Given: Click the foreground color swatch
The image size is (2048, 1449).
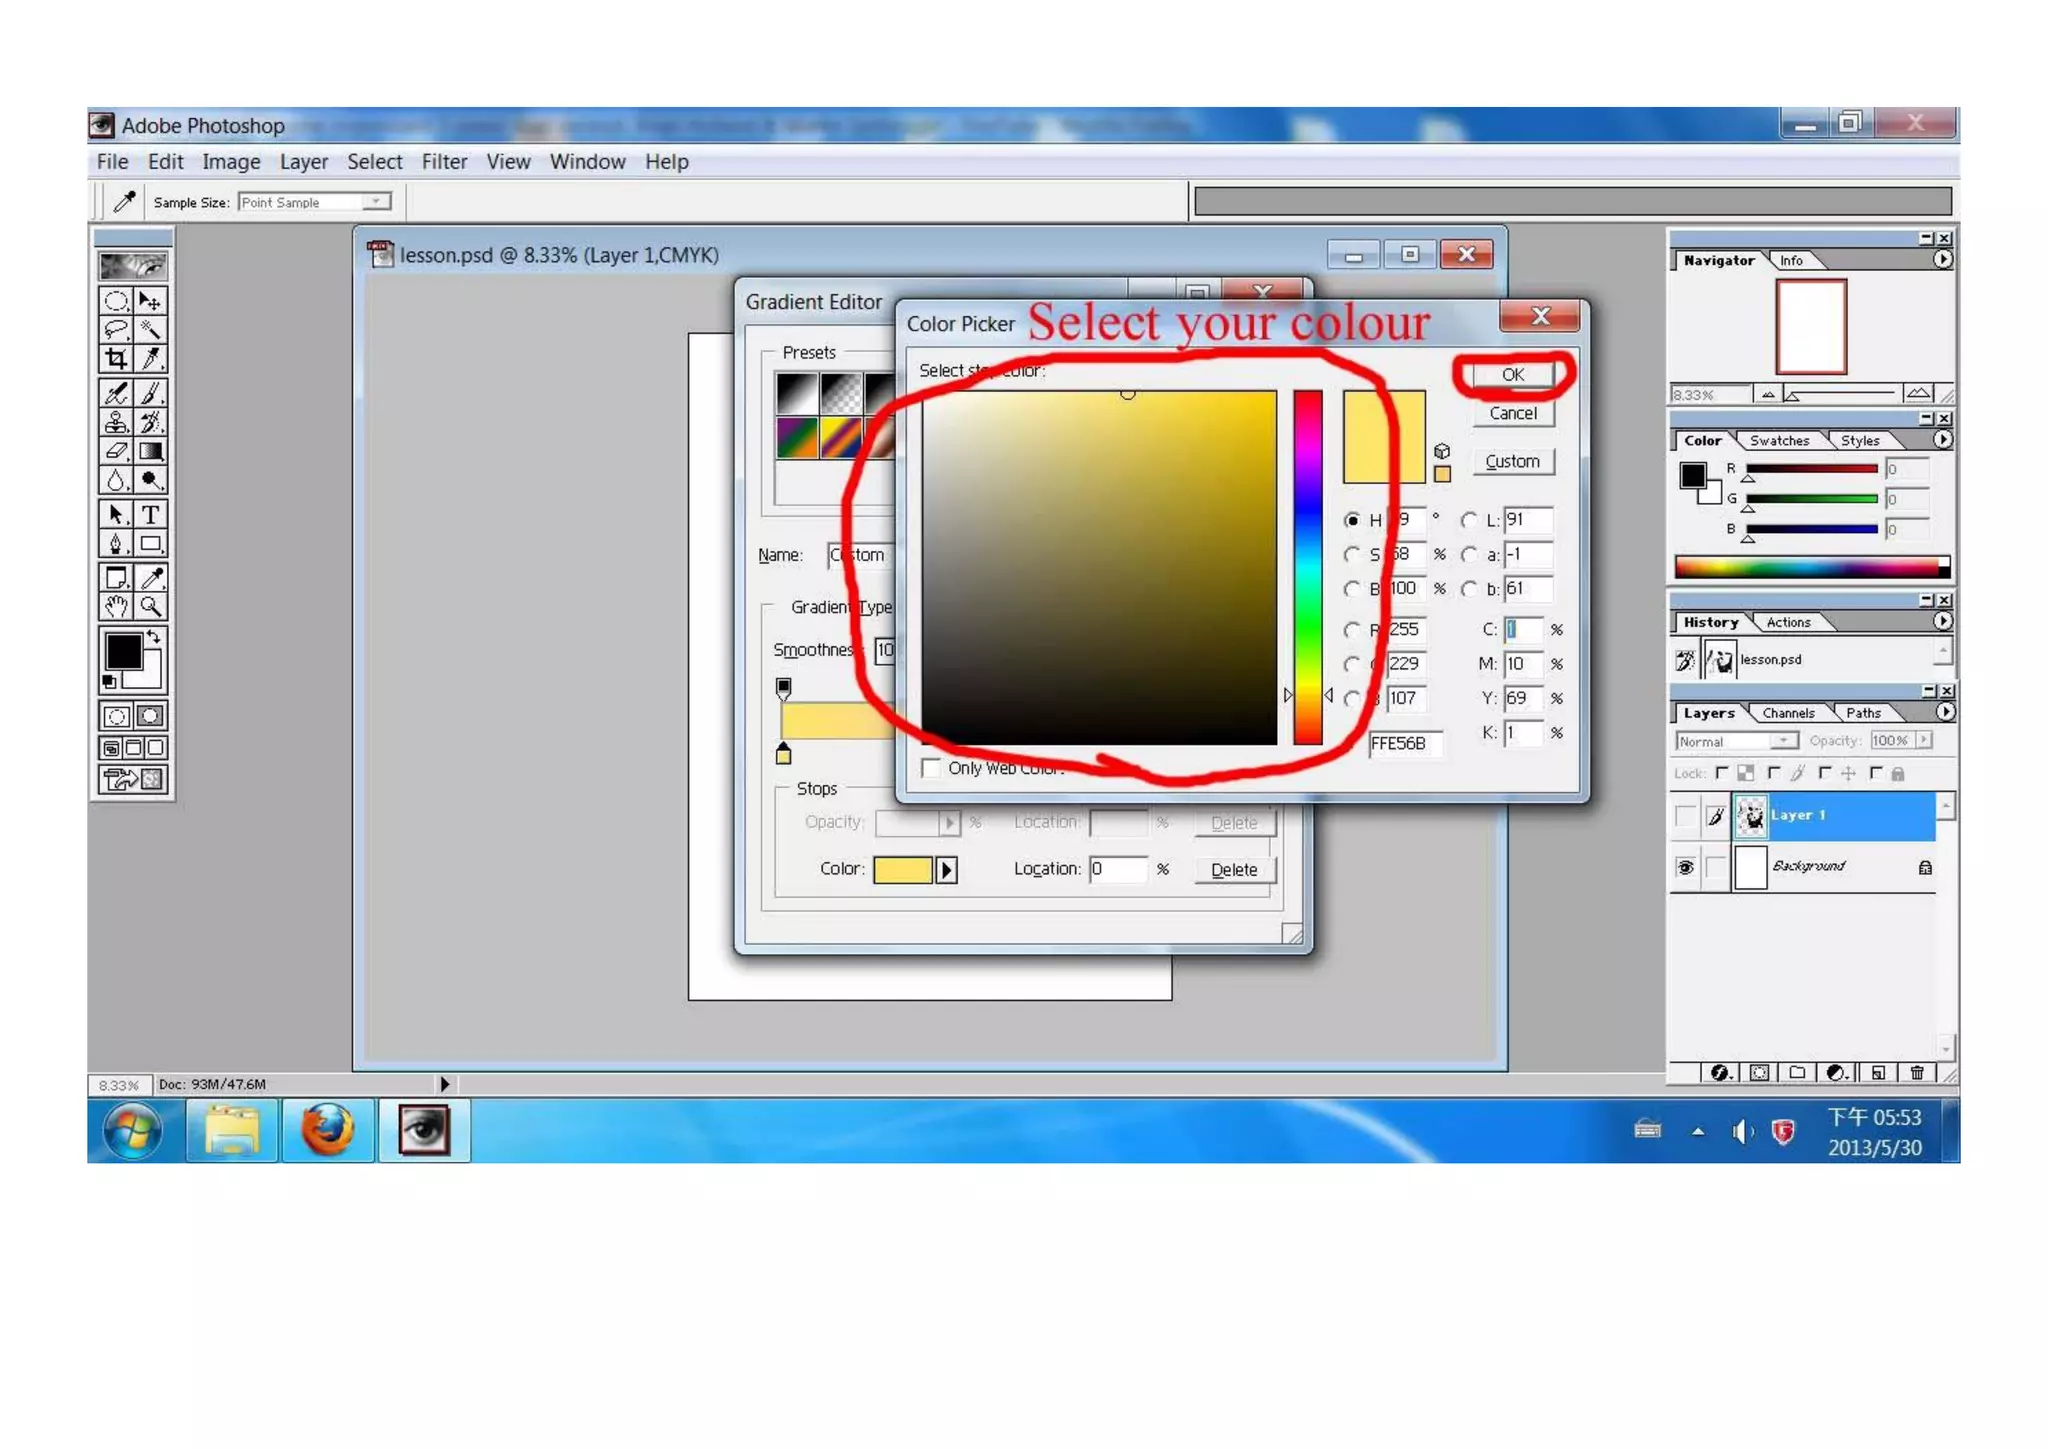Looking at the screenshot, I should [124, 652].
